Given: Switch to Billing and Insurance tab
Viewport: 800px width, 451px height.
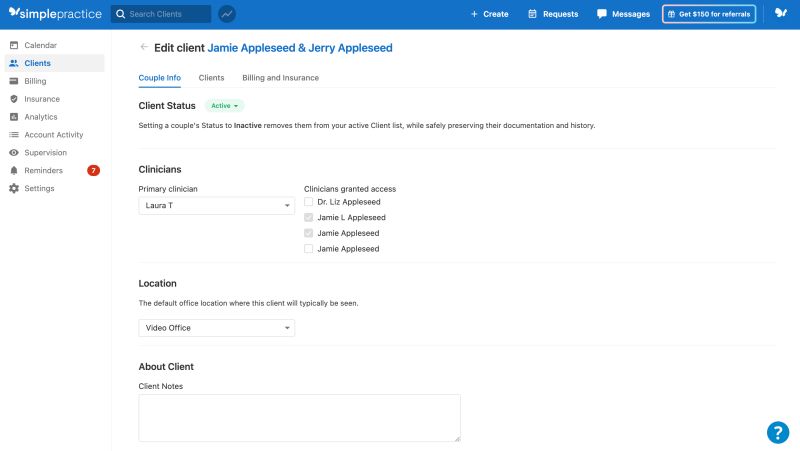Looking at the screenshot, I should (281, 78).
